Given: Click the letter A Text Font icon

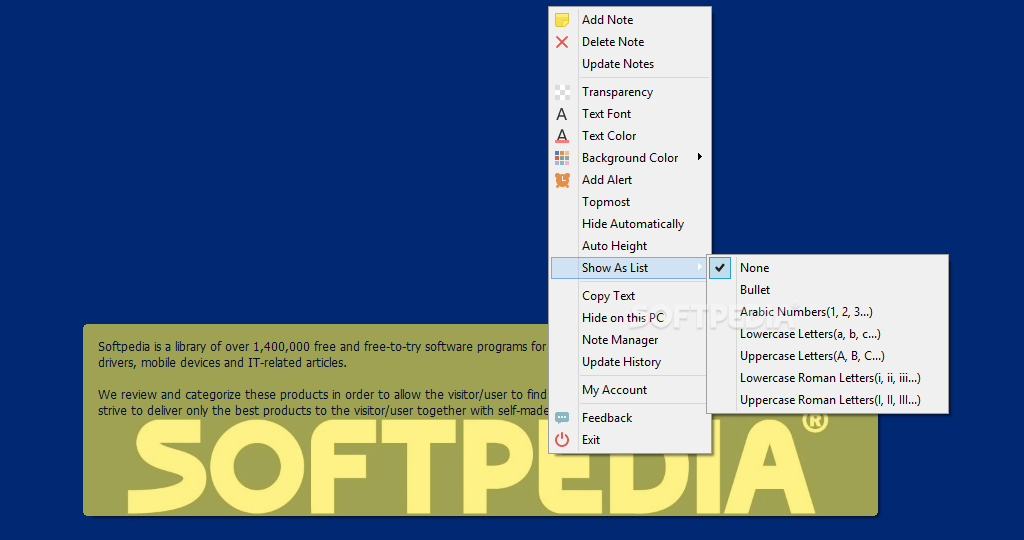Looking at the screenshot, I should tap(562, 114).
